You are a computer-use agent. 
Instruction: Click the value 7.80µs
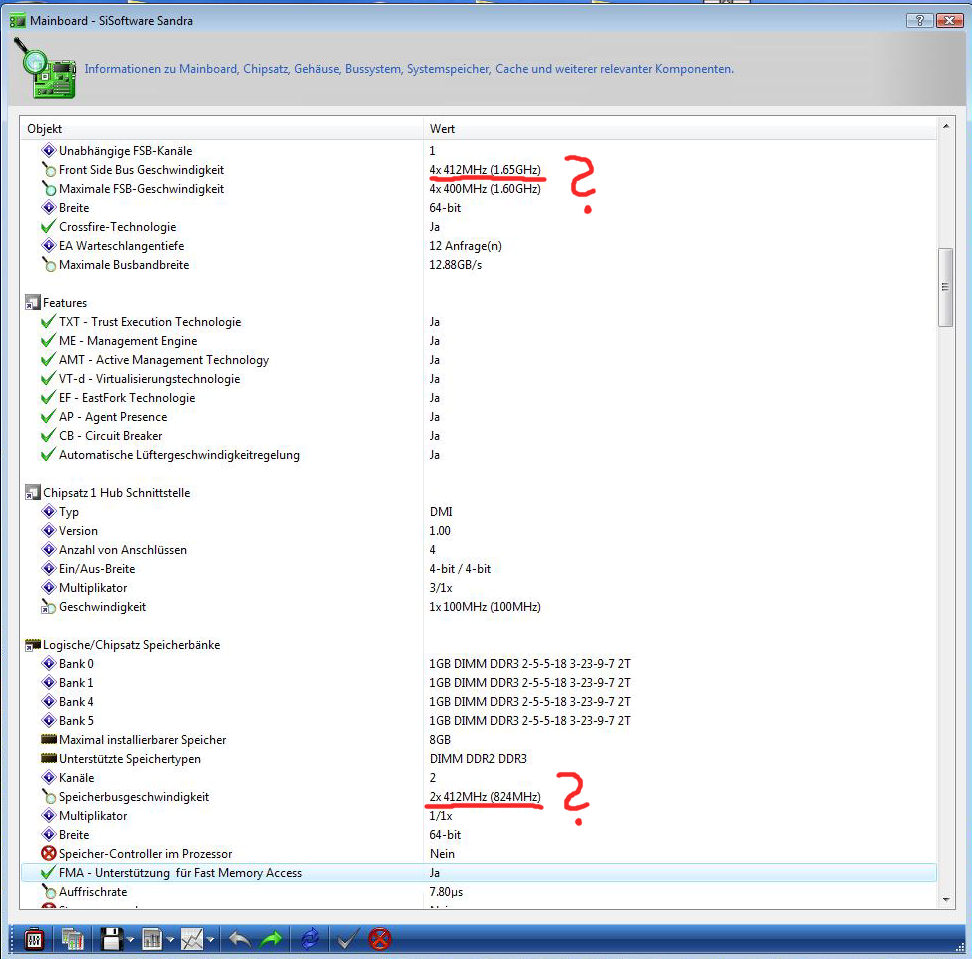tap(446, 892)
